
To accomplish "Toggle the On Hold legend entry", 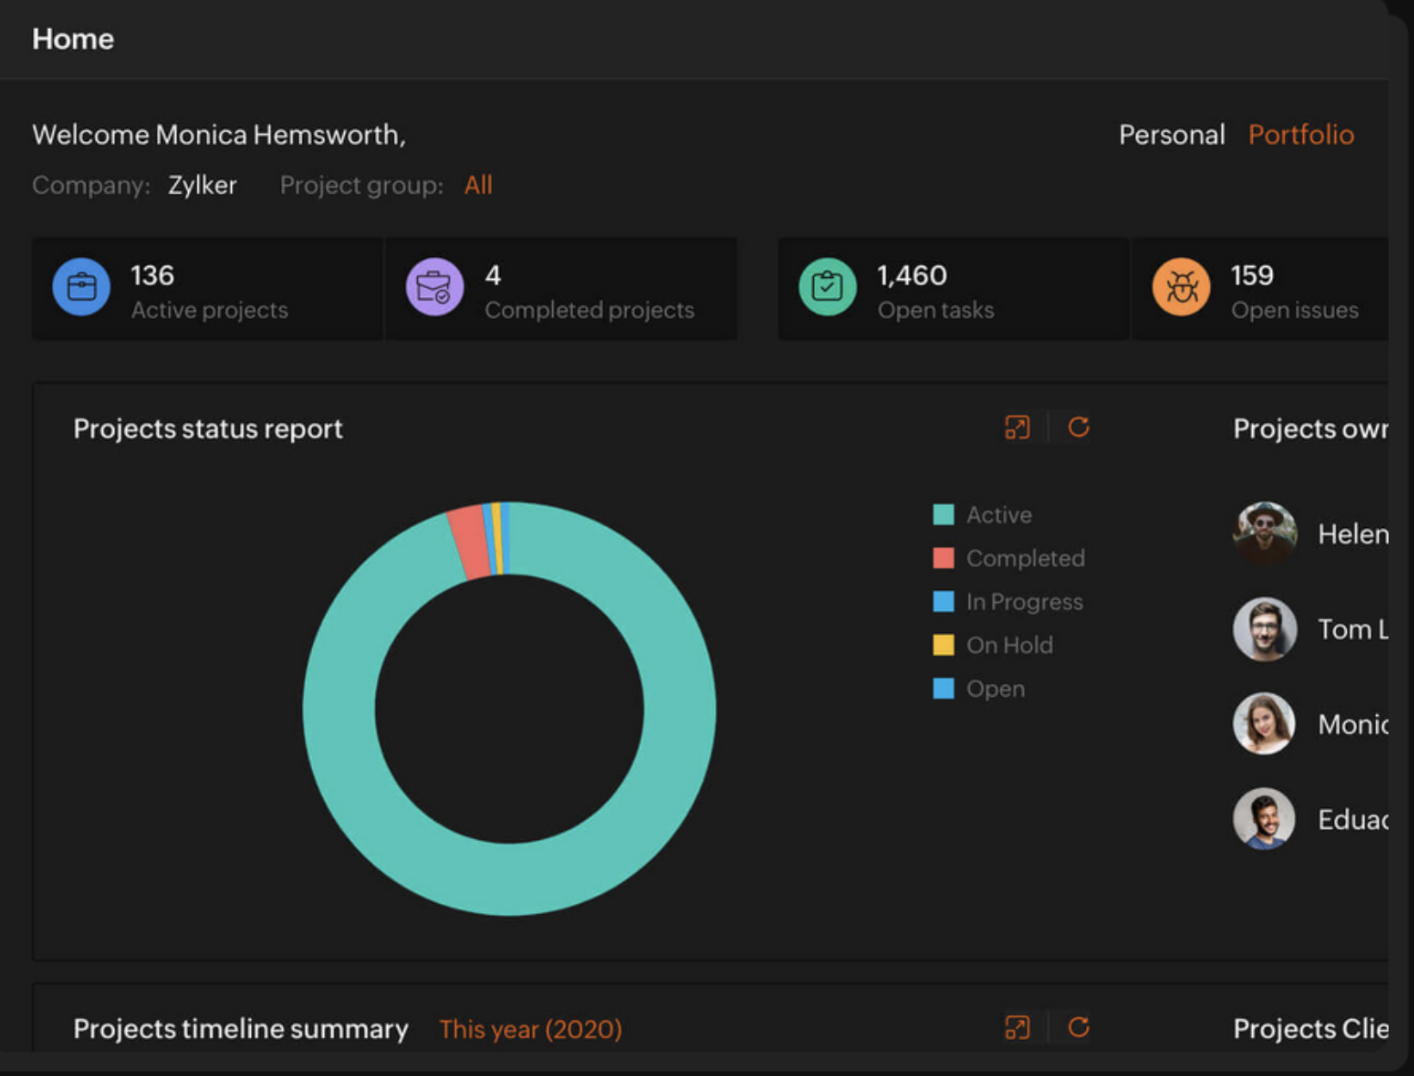I will [x=992, y=645].
